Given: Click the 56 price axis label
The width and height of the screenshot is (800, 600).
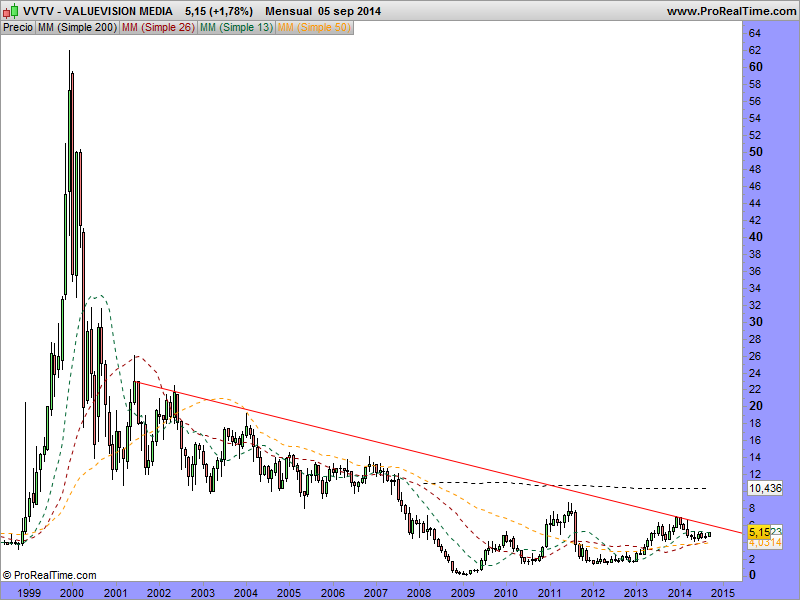Looking at the screenshot, I should tap(755, 101).
